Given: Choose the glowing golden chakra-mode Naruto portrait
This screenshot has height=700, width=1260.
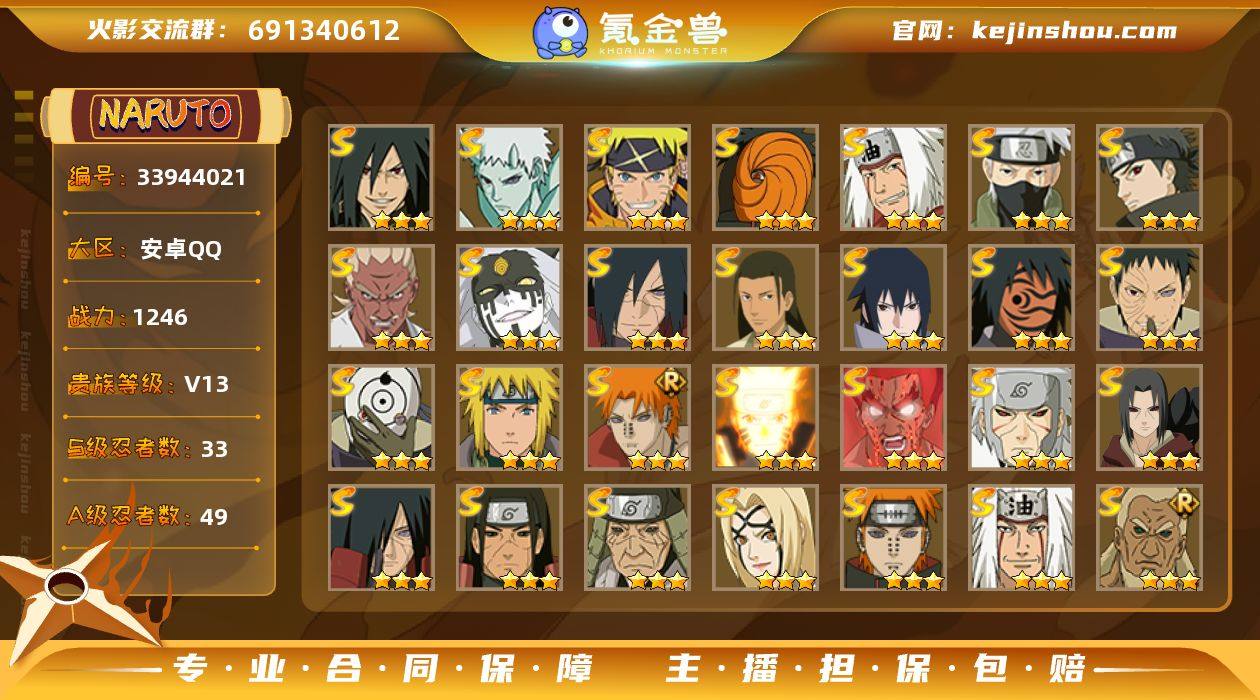Looking at the screenshot, I should coord(765,418).
